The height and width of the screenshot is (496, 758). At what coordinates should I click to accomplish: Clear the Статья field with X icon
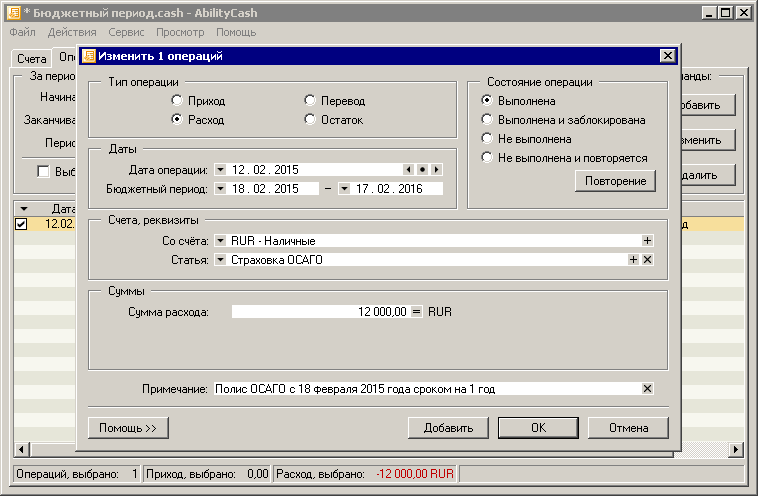point(647,260)
